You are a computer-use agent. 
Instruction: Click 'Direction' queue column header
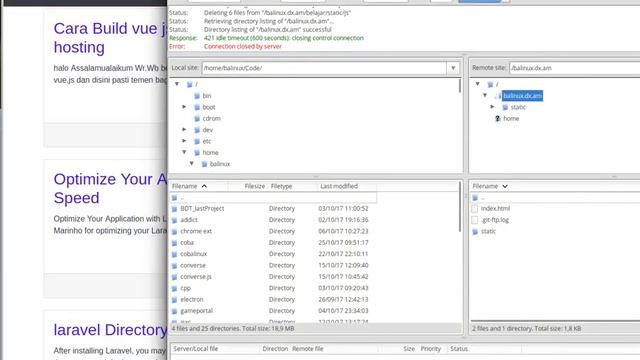[x=275, y=349]
